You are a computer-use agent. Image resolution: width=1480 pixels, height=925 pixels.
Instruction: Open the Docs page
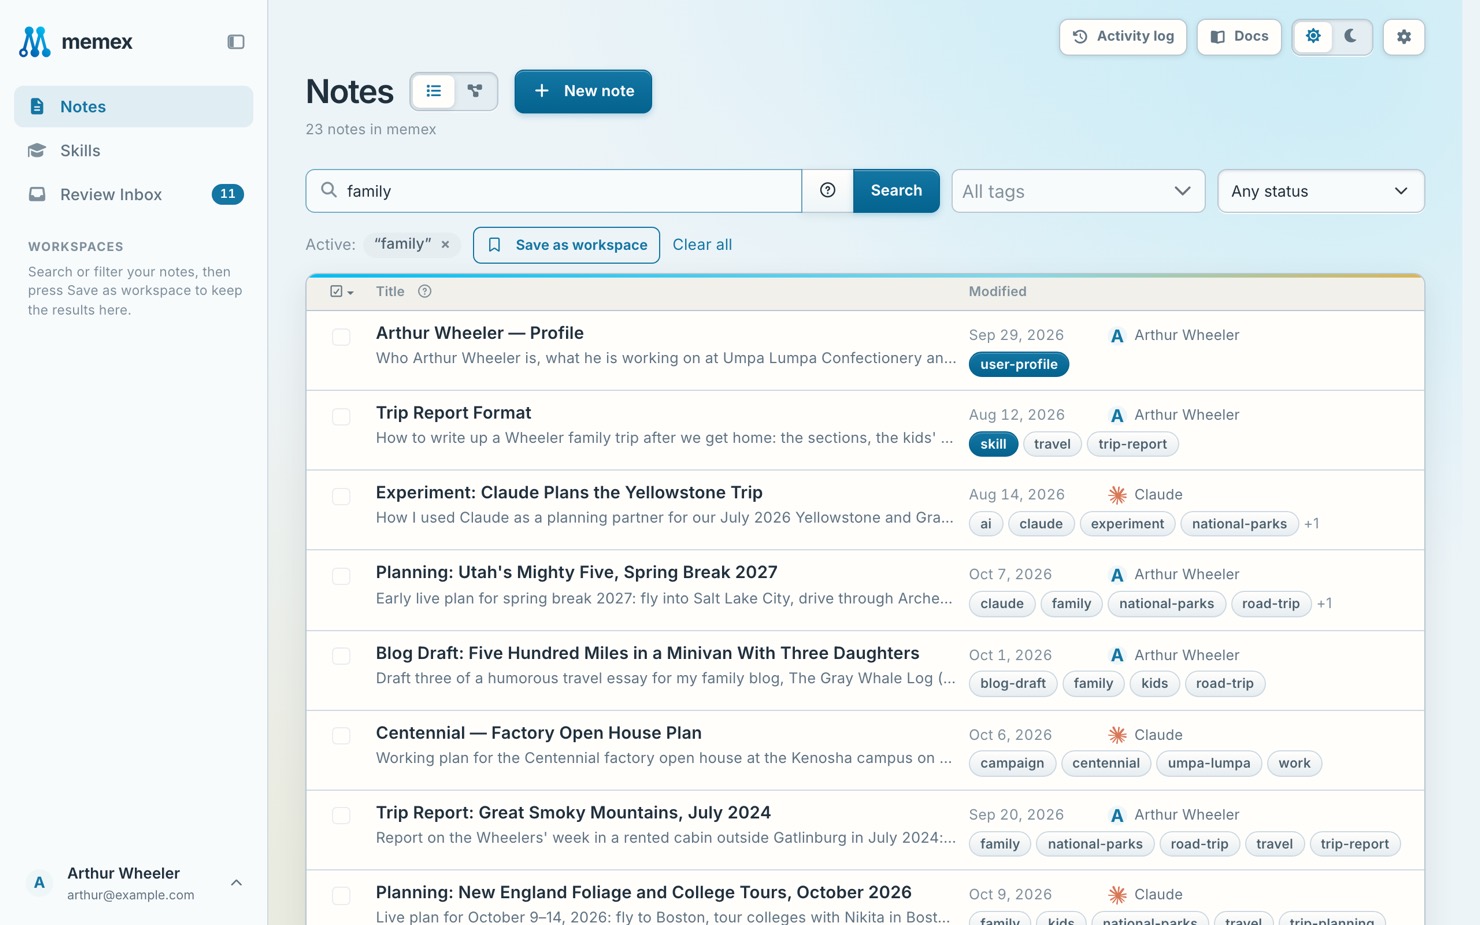tap(1239, 37)
